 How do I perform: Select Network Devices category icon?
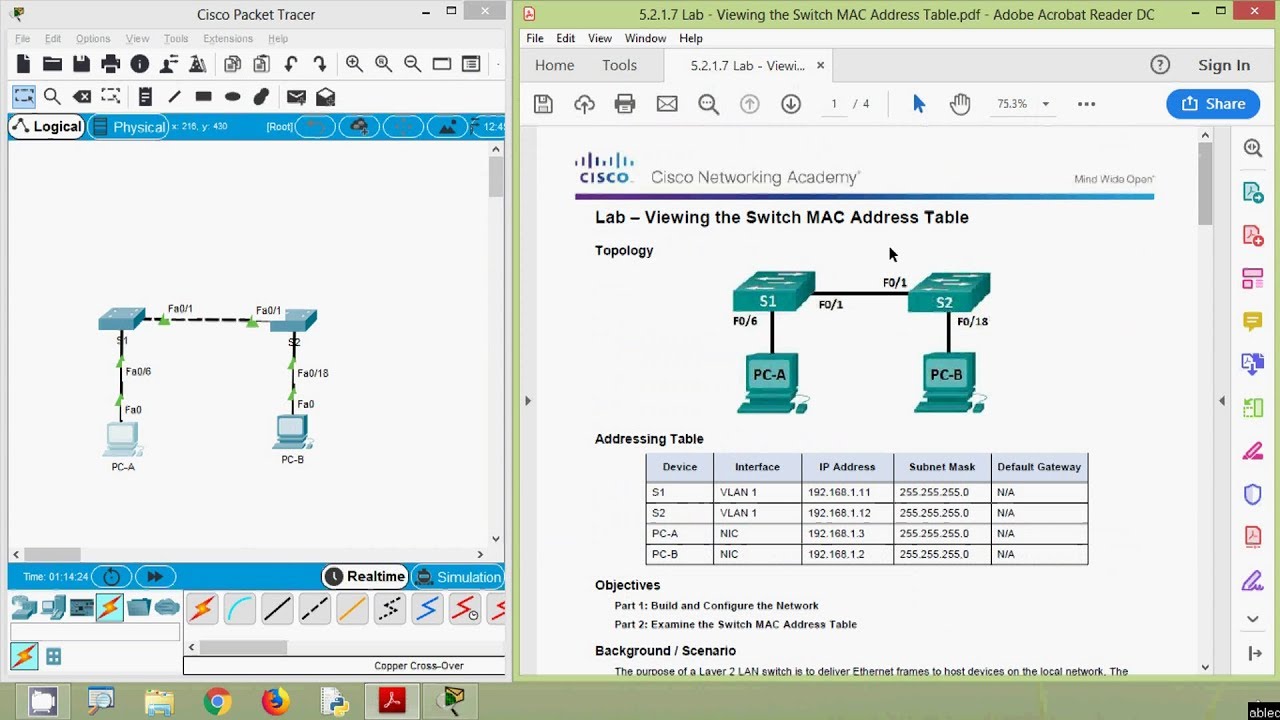(24, 607)
